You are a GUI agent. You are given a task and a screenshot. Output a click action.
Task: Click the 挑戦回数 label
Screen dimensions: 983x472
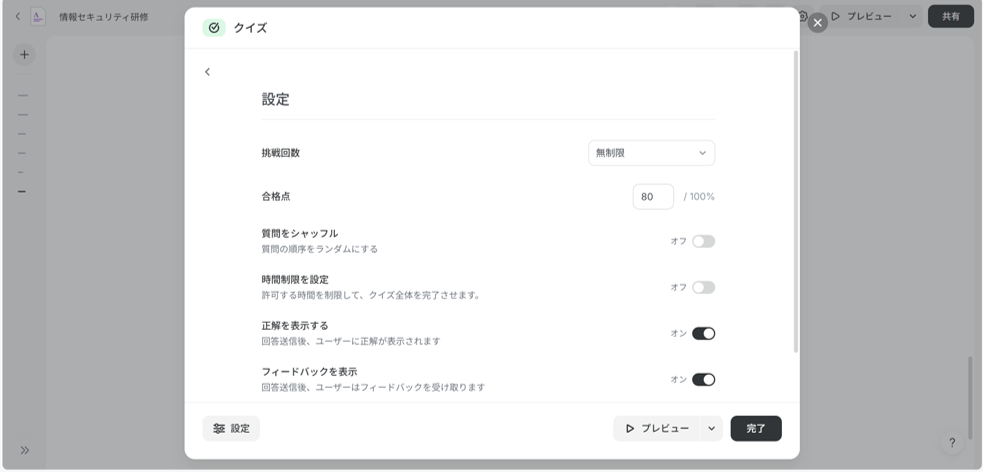point(280,153)
